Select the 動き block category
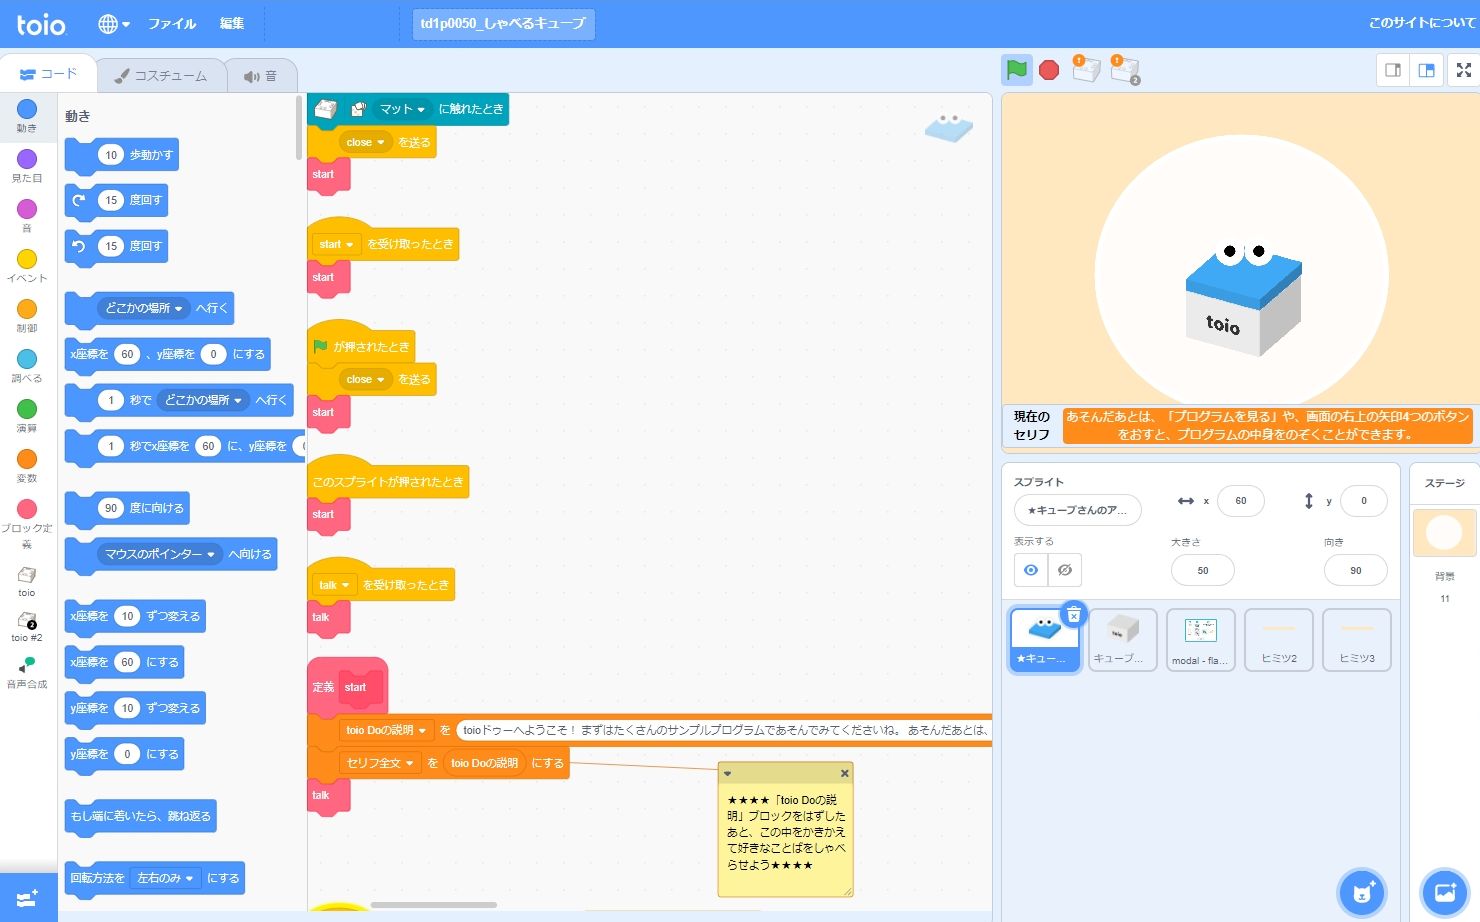 [x=27, y=116]
